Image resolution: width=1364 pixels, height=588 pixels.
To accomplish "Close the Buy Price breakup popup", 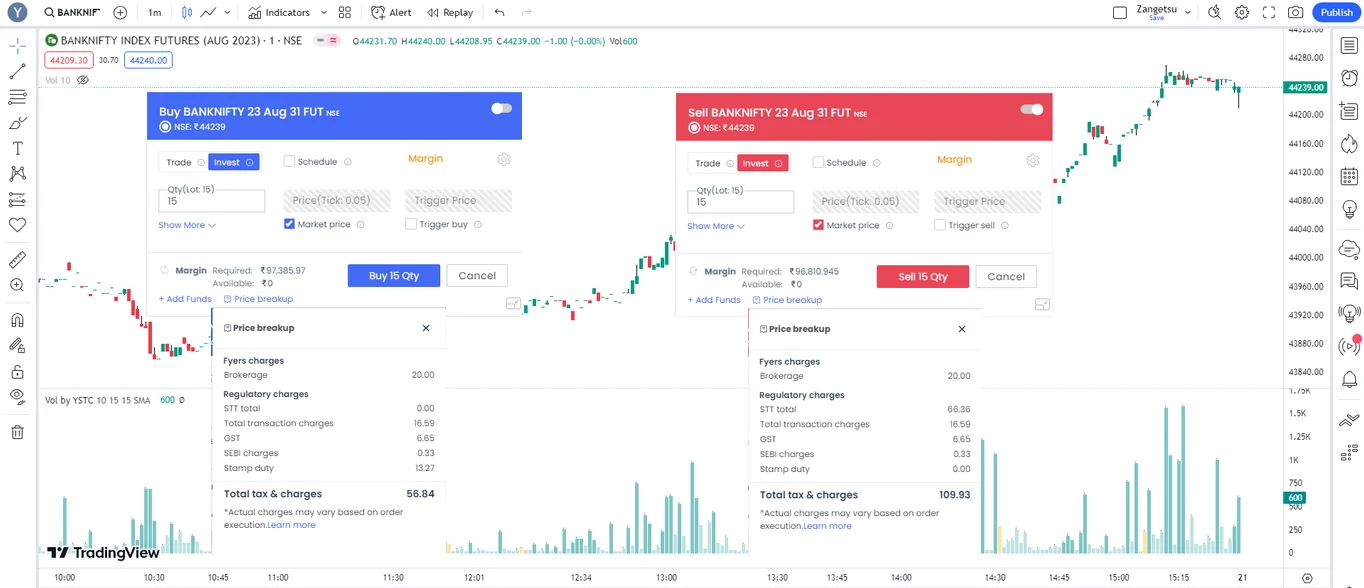I will point(426,328).
